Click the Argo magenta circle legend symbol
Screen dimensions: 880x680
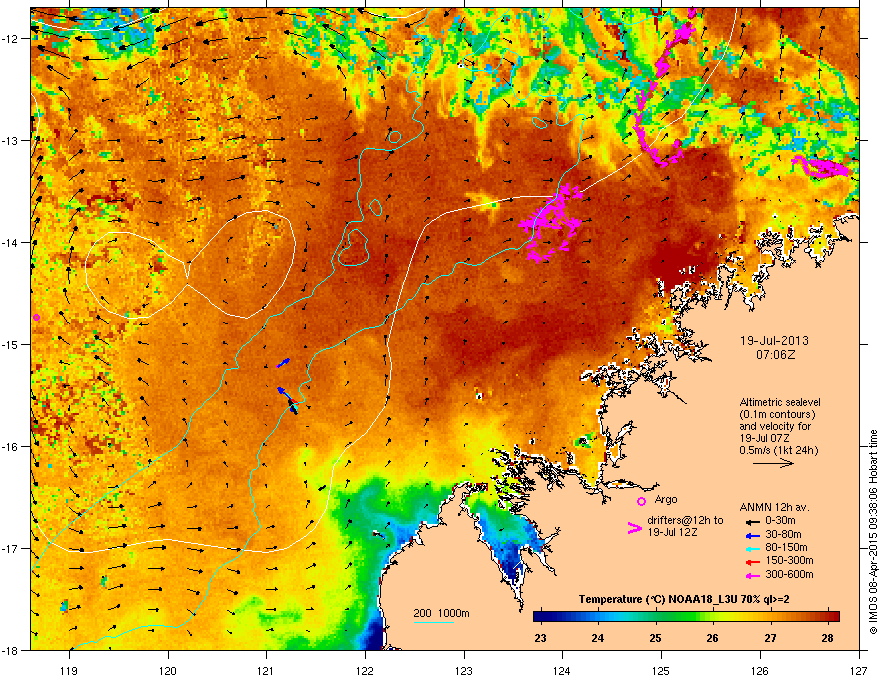[641, 501]
